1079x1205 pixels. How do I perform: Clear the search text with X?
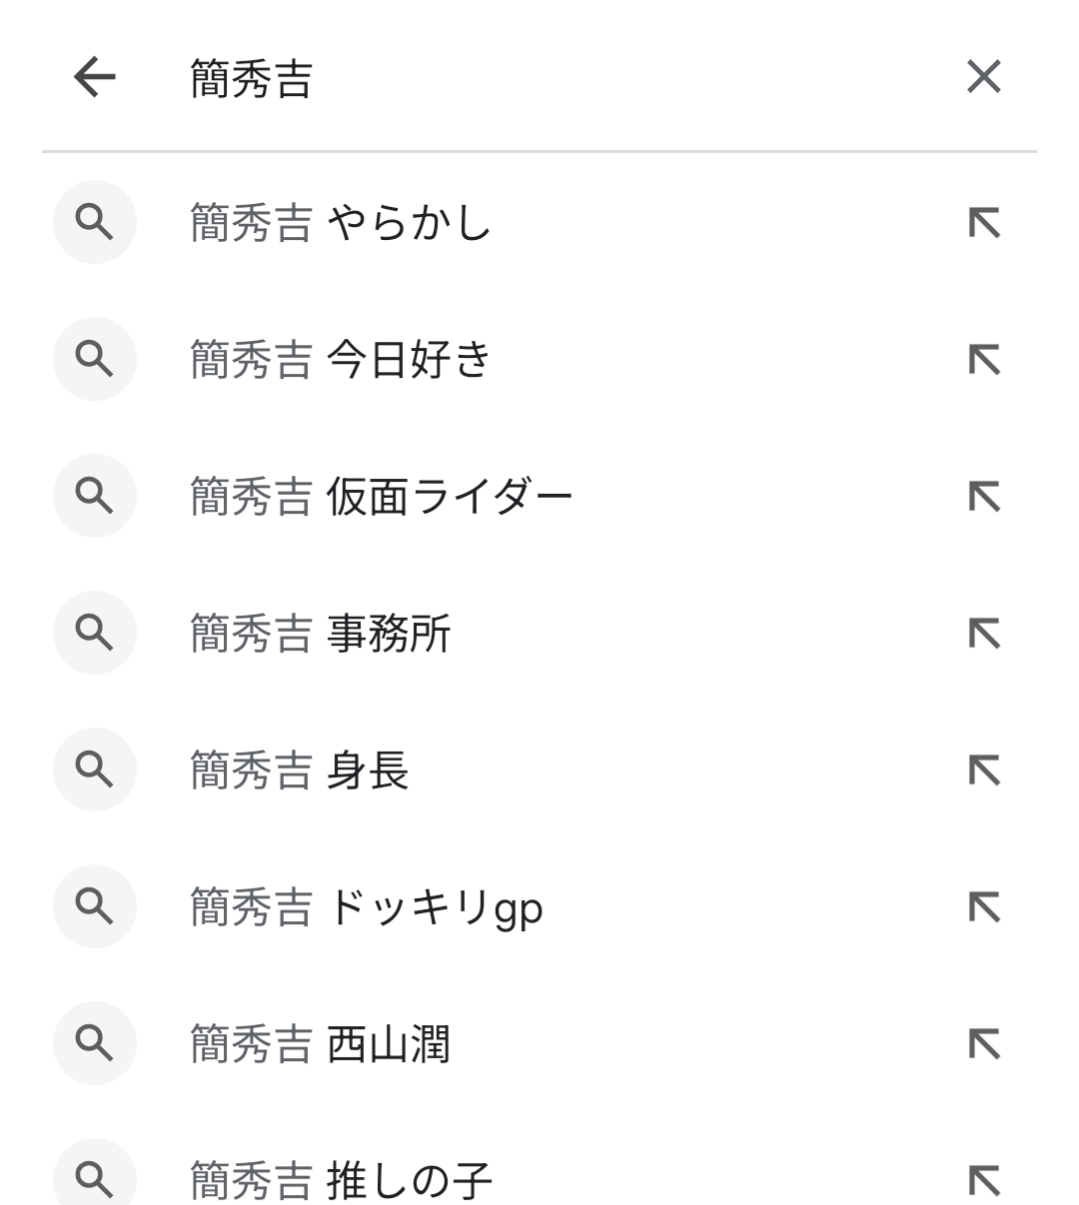(x=984, y=77)
